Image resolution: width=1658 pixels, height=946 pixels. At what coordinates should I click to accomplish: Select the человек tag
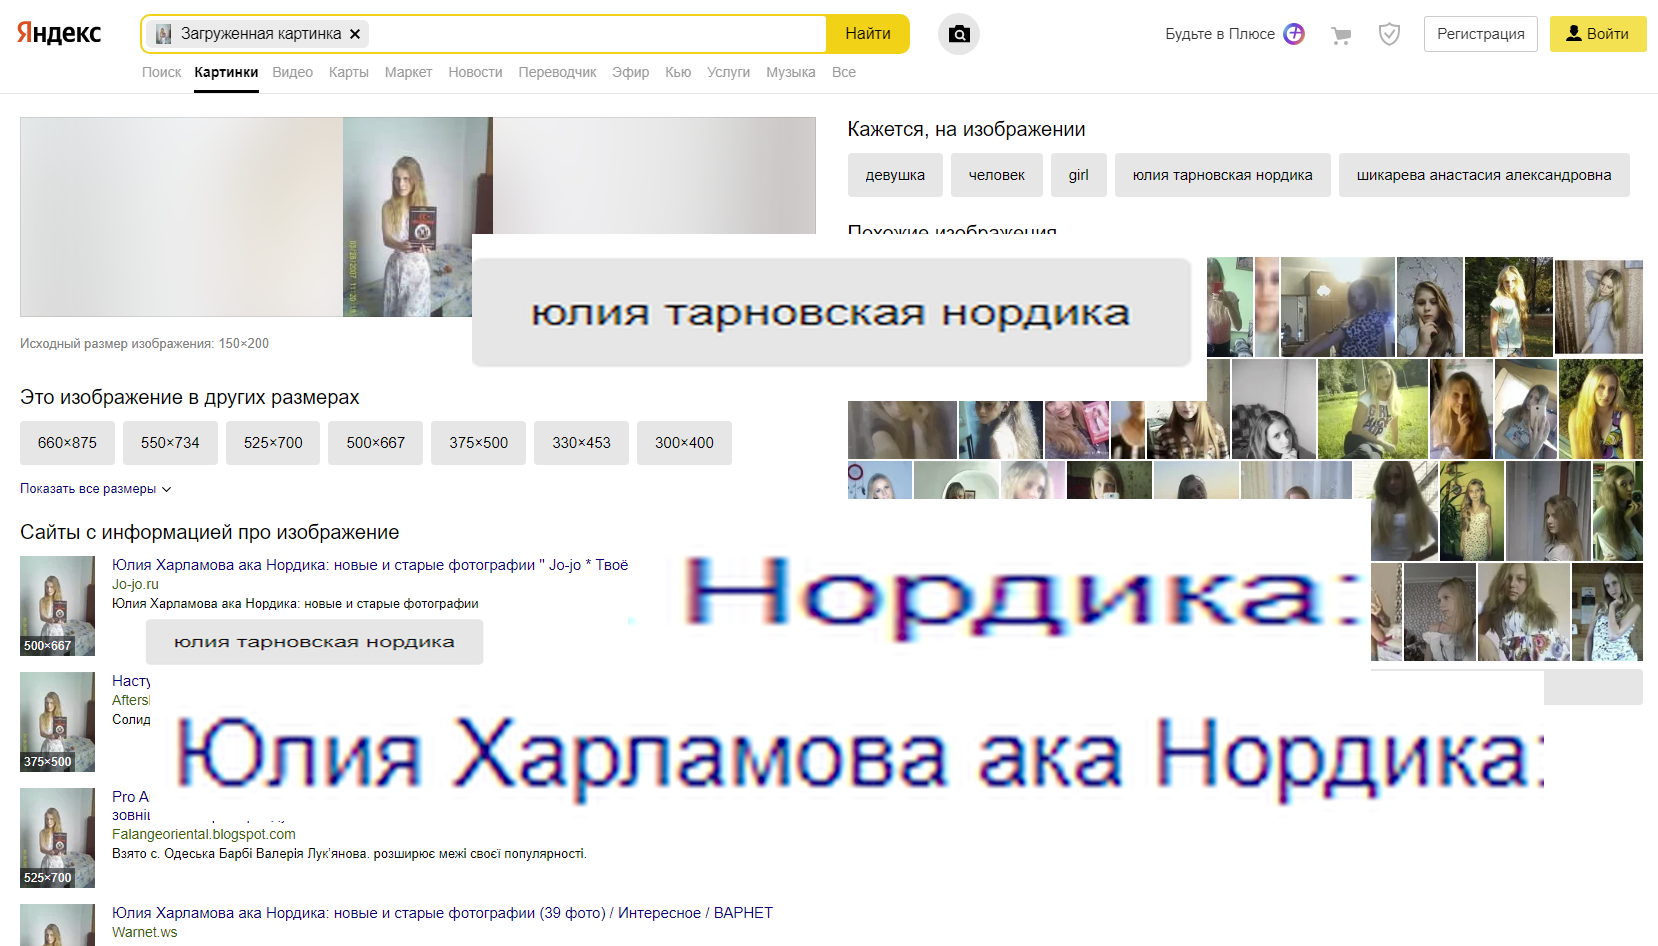tap(996, 175)
